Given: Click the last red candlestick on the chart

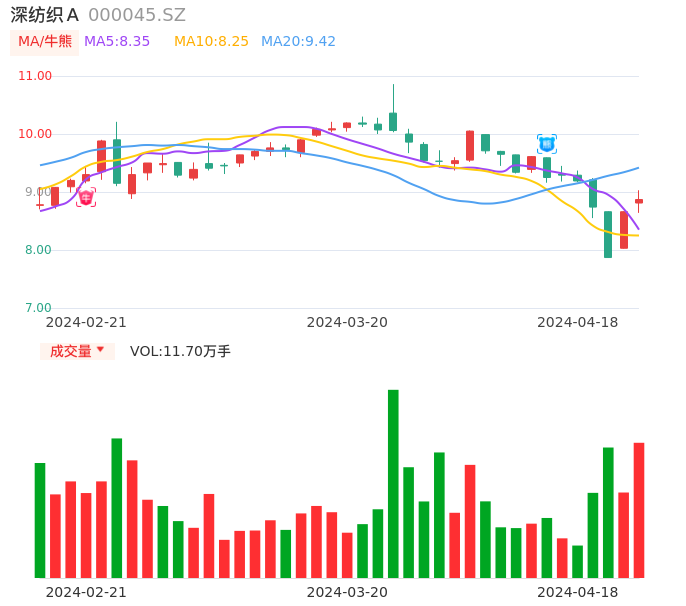Looking at the screenshot, I should [x=639, y=201].
